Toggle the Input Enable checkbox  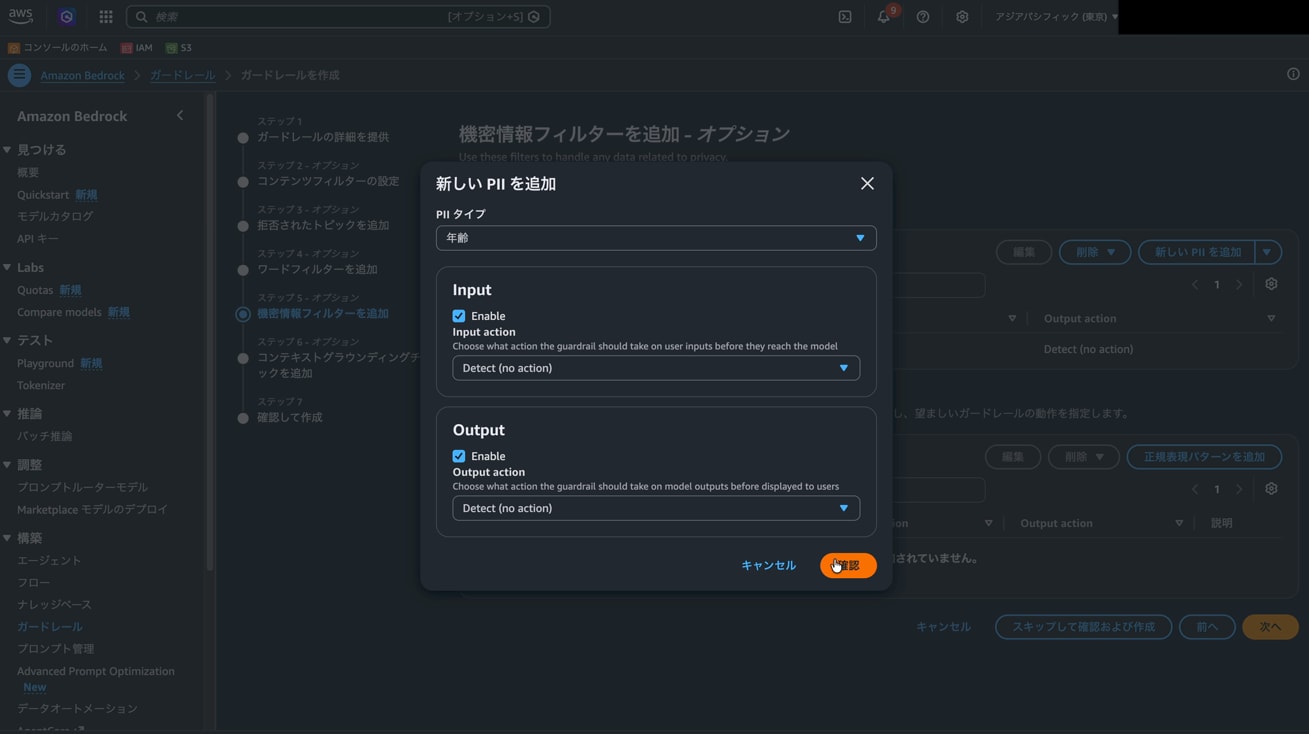[x=459, y=316]
